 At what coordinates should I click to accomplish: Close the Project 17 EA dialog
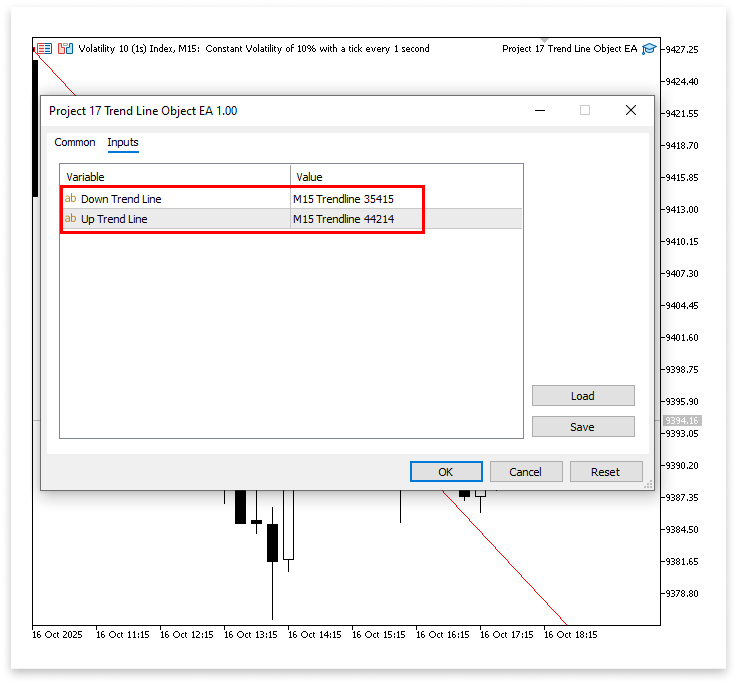[x=631, y=110]
